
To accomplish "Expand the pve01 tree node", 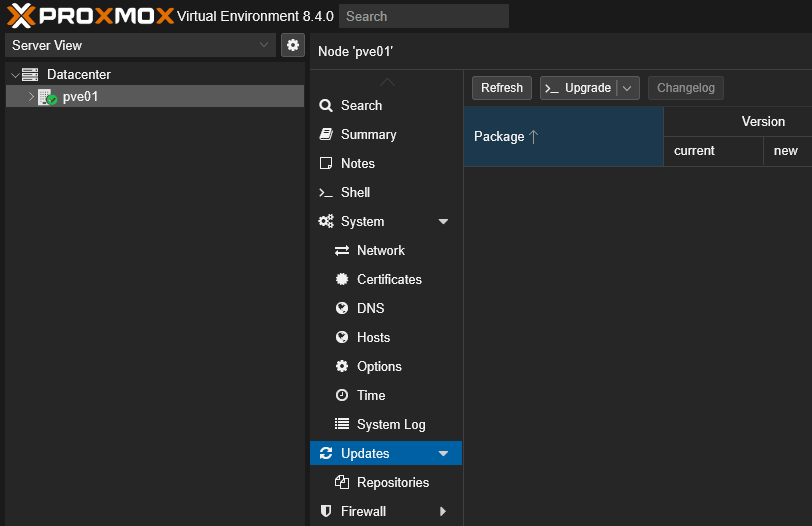I will (x=30, y=97).
